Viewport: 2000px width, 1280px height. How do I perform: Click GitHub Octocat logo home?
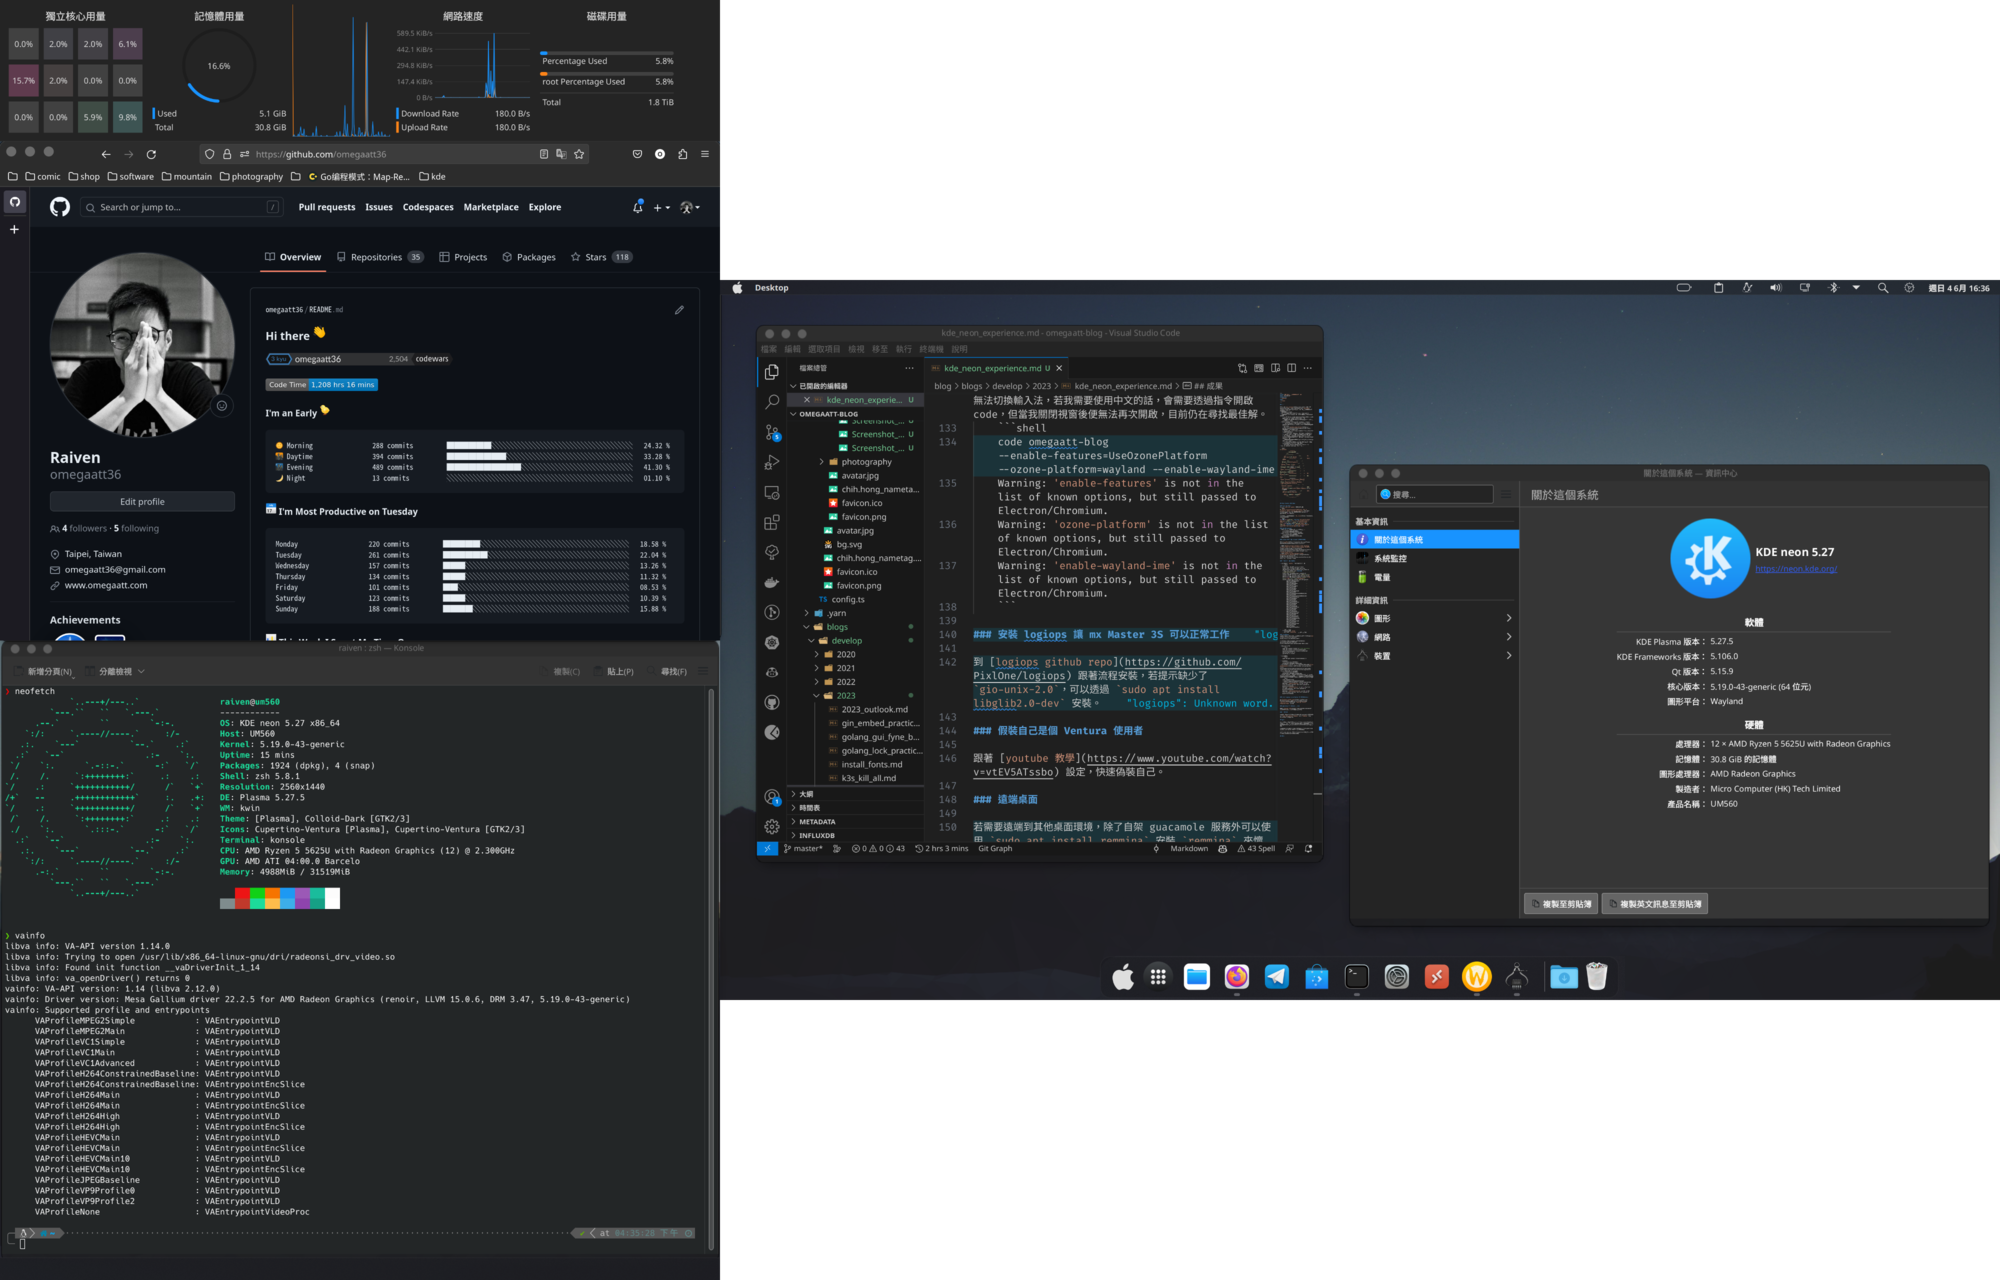pos(60,207)
